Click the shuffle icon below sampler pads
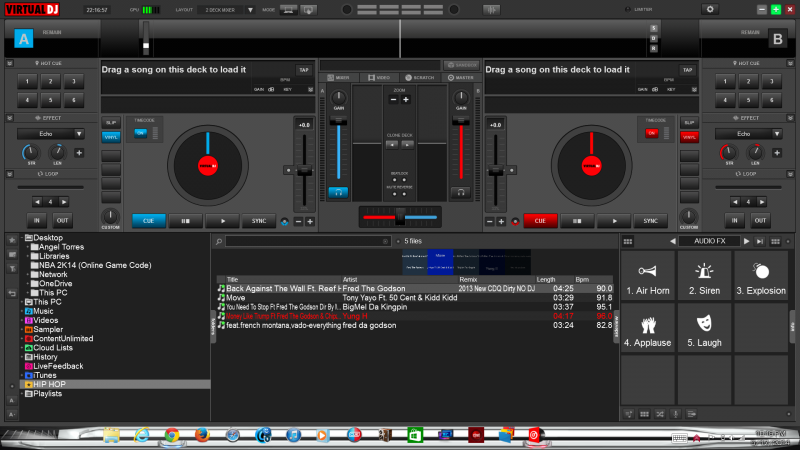800x450 pixels. click(x=660, y=414)
